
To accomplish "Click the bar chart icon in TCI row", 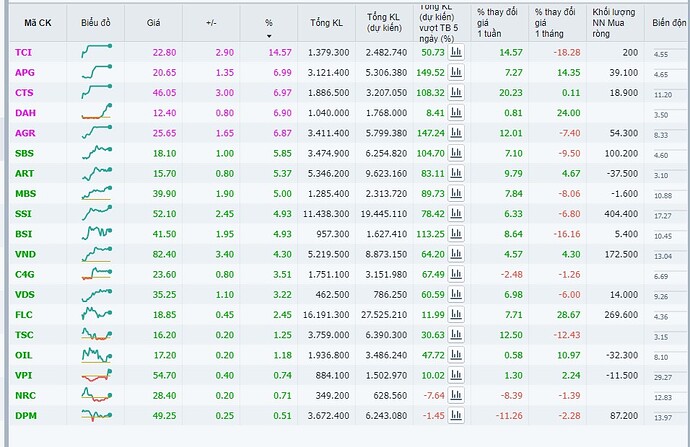I will coord(456,52).
